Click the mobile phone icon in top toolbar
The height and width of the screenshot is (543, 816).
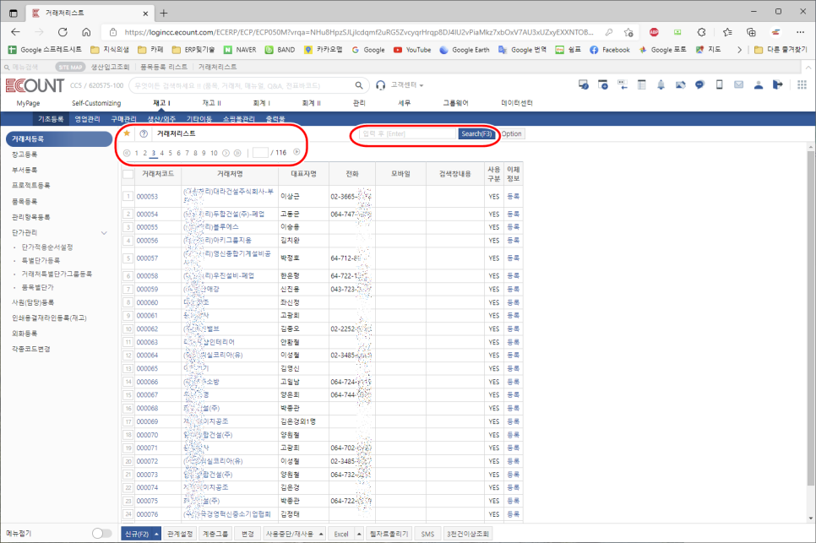coord(719,84)
